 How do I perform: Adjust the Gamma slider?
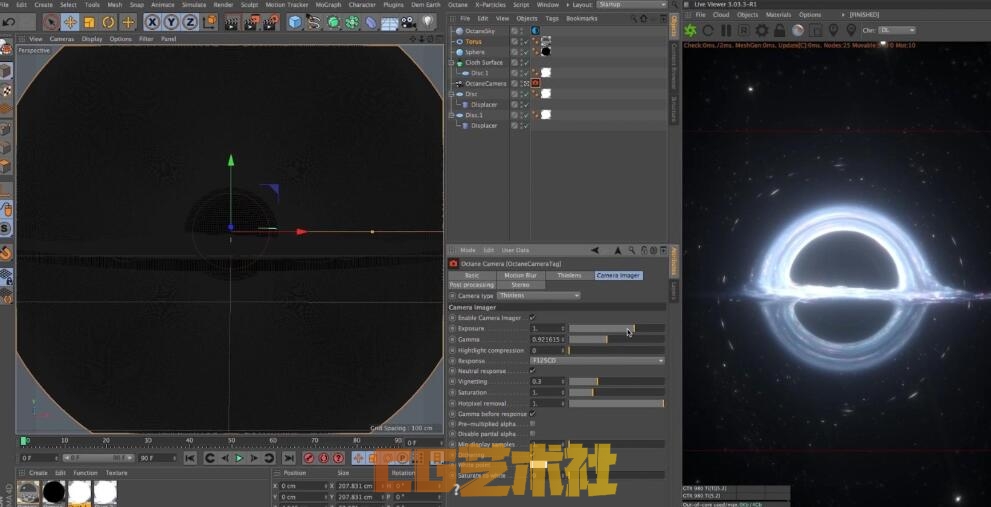pyautogui.click(x=616, y=339)
